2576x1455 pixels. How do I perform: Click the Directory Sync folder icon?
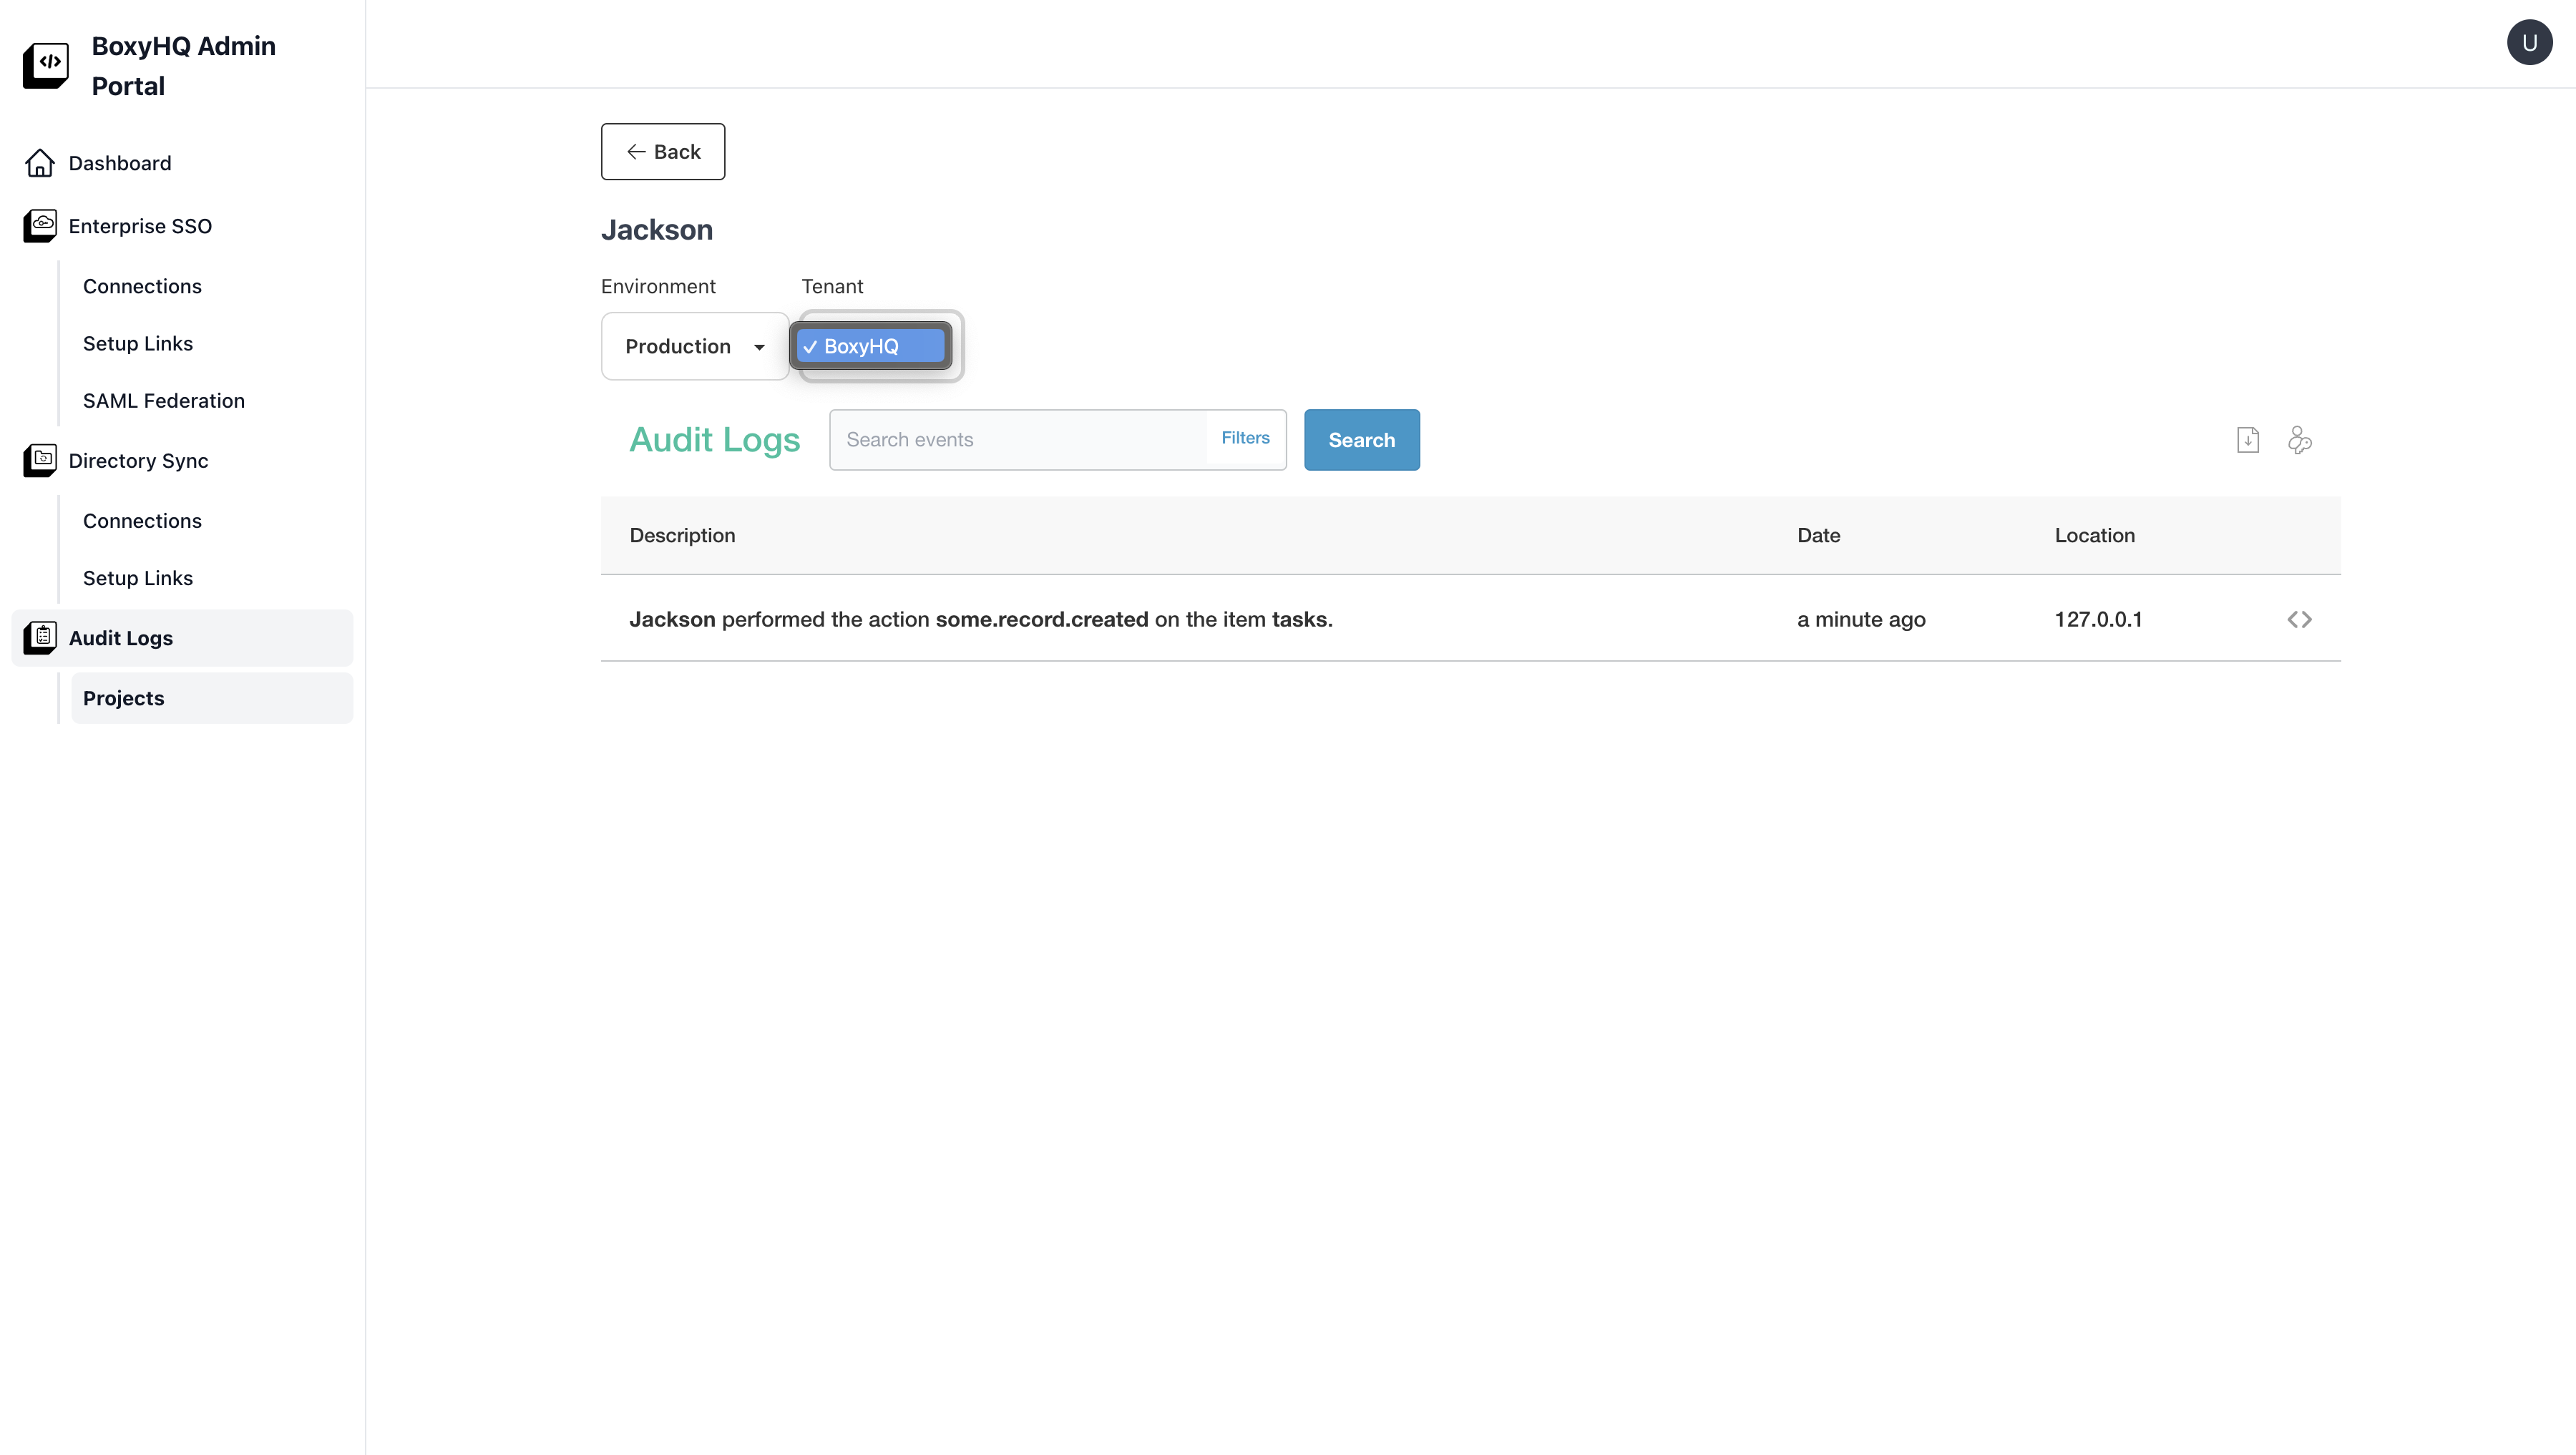tap(40, 461)
